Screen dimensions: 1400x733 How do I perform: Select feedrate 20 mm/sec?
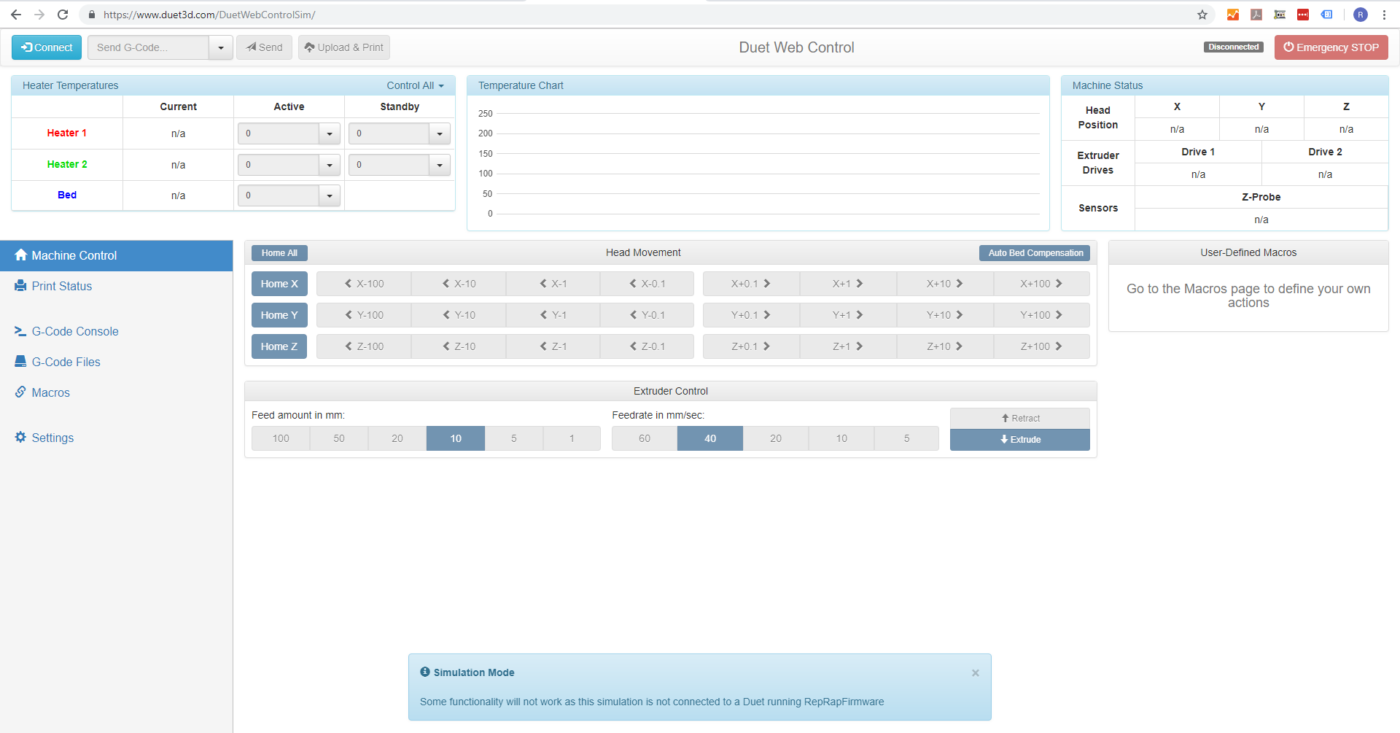pos(776,439)
